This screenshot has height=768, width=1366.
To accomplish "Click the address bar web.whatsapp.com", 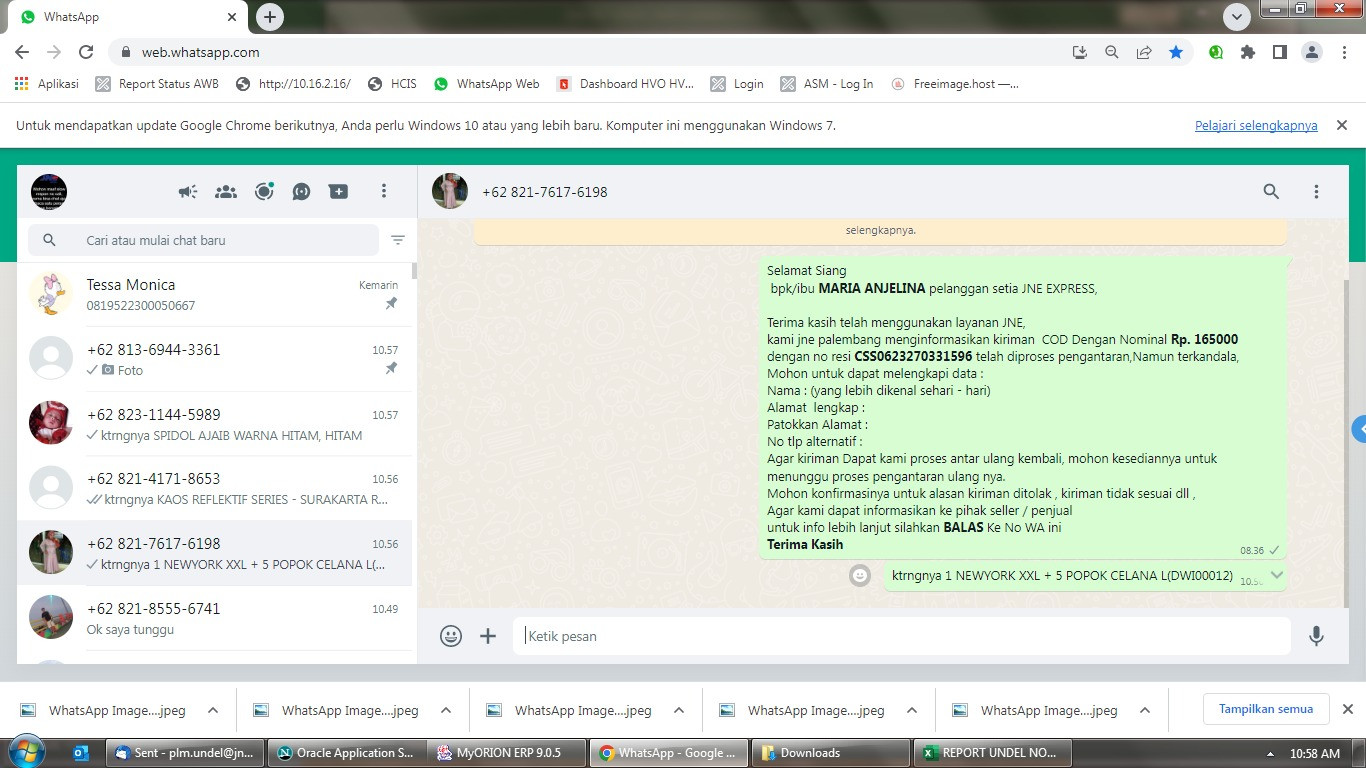I will click(x=201, y=52).
